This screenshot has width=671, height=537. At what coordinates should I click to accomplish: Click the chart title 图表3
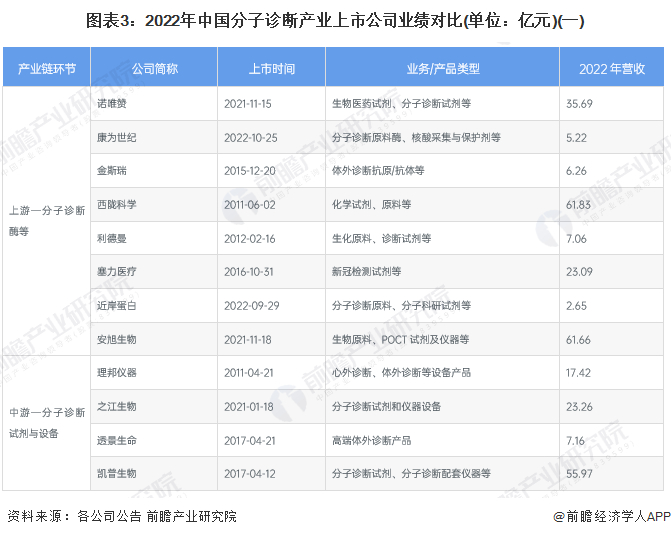pos(335,20)
